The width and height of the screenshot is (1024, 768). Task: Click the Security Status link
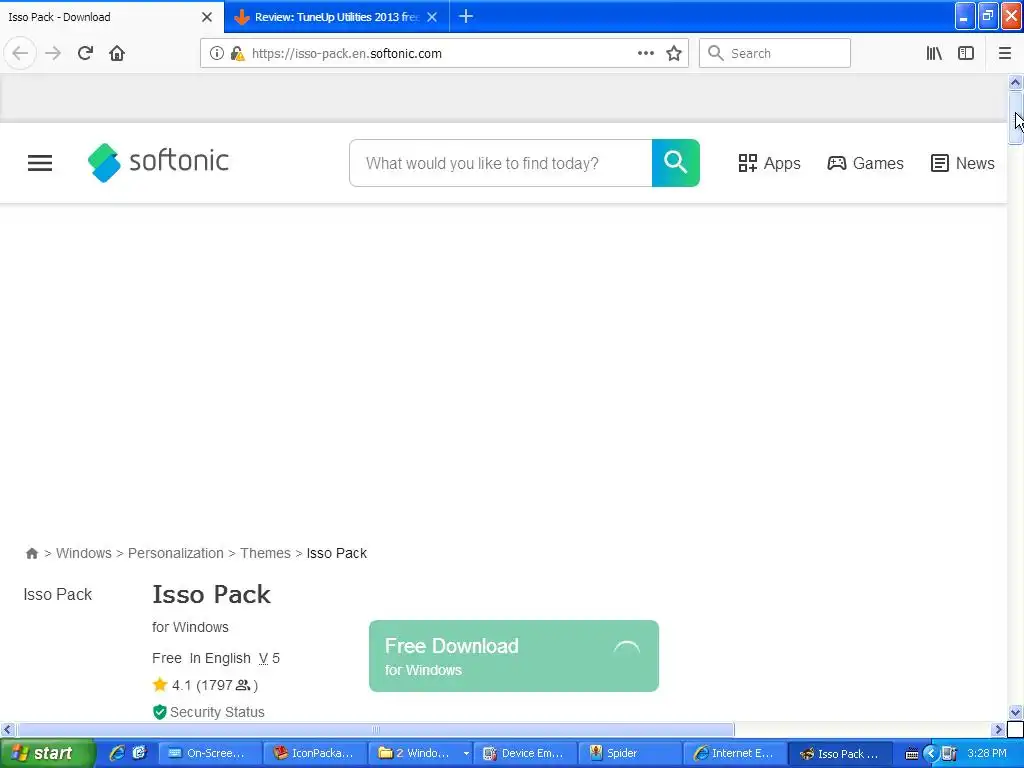217,712
